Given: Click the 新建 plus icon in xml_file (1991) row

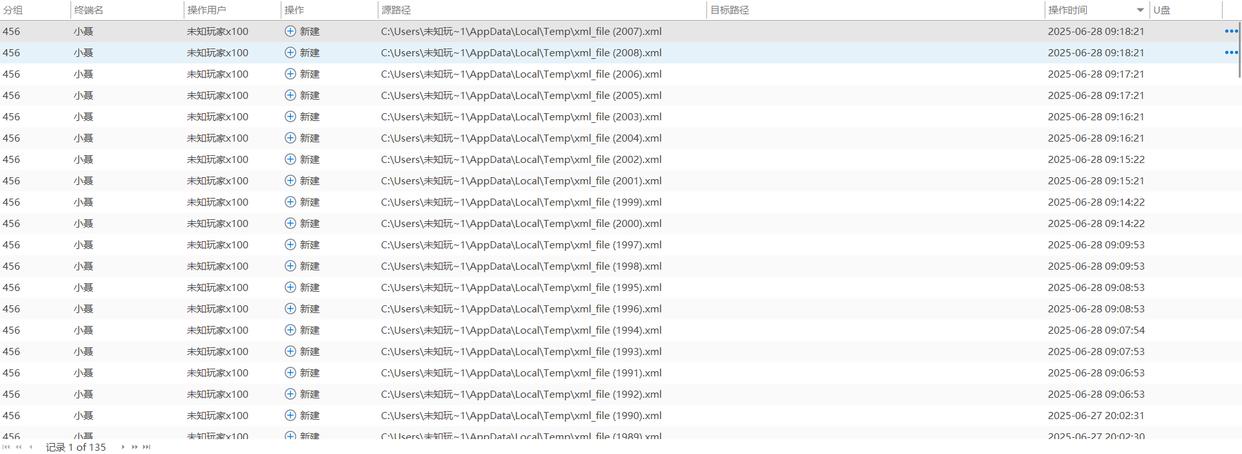Looking at the screenshot, I should point(290,372).
